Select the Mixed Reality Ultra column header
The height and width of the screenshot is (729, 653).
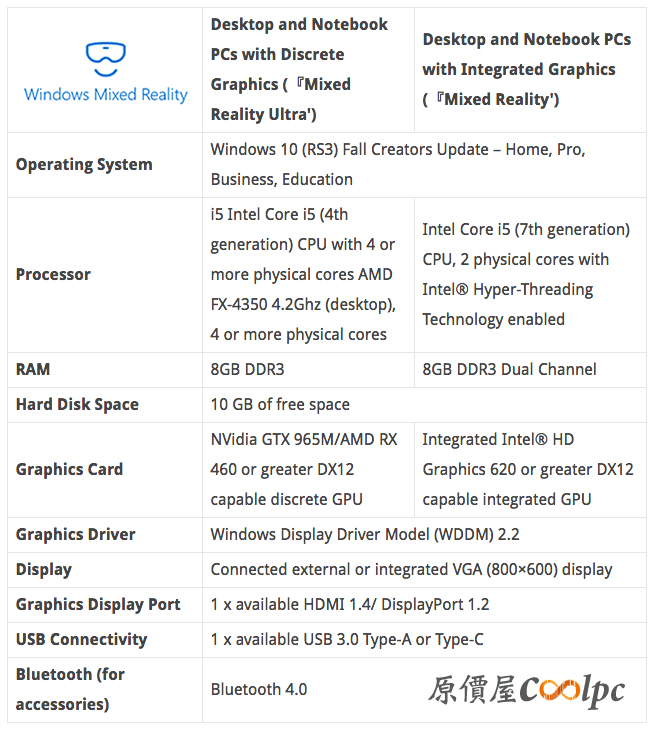(308, 70)
